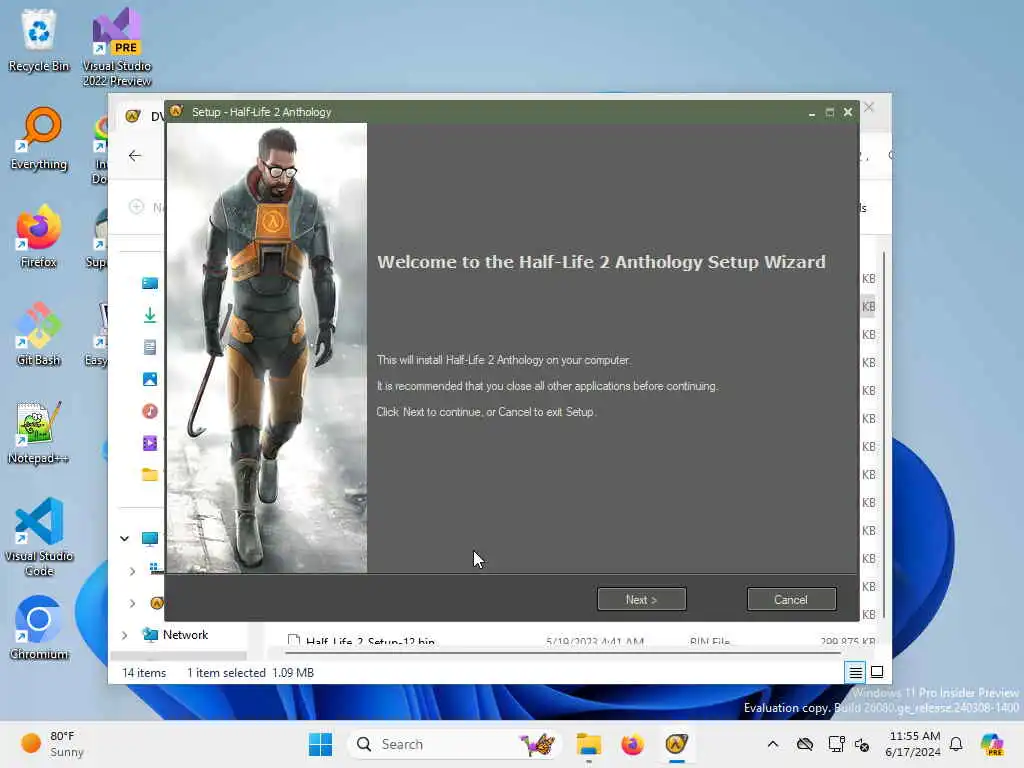Viewport: 1024px width, 768px height.
Task: Close the Setup wizard window
Action: pos(848,112)
